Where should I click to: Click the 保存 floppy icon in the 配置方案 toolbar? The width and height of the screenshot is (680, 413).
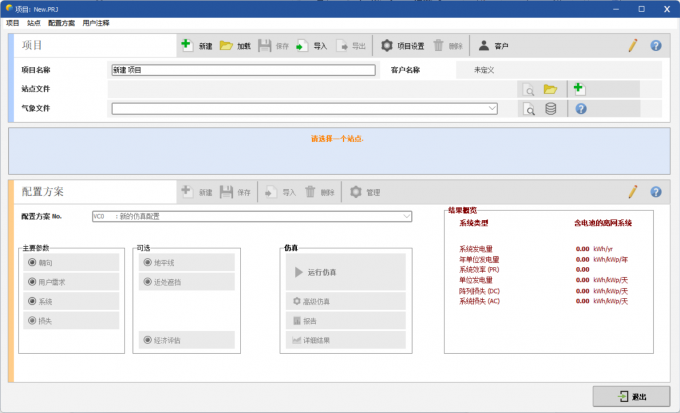[226, 192]
